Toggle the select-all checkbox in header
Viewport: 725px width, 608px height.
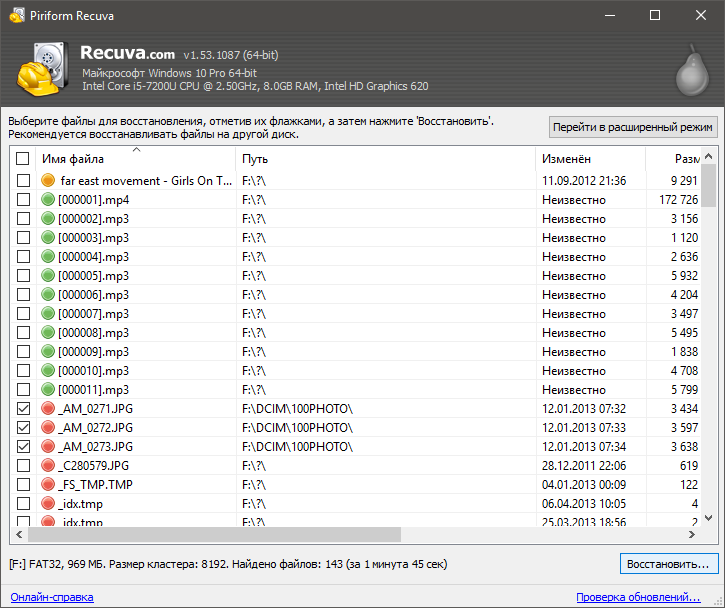23,159
